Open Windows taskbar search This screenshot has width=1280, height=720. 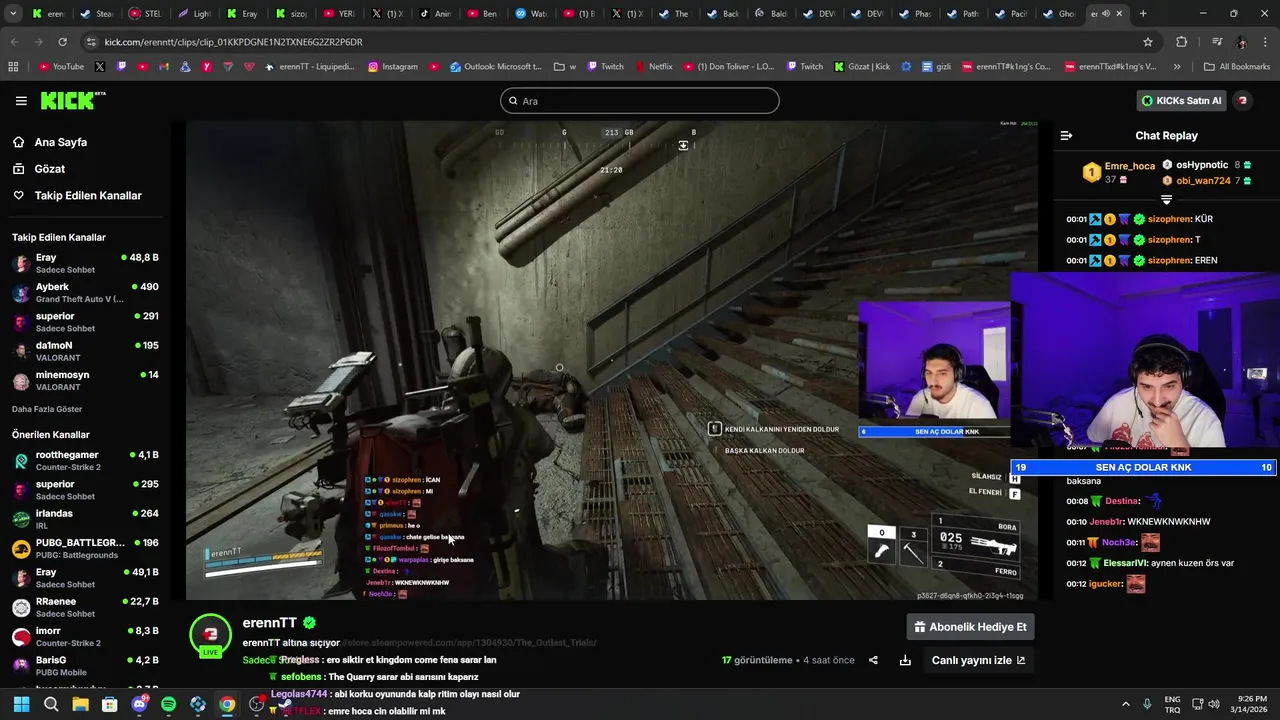[x=51, y=705]
